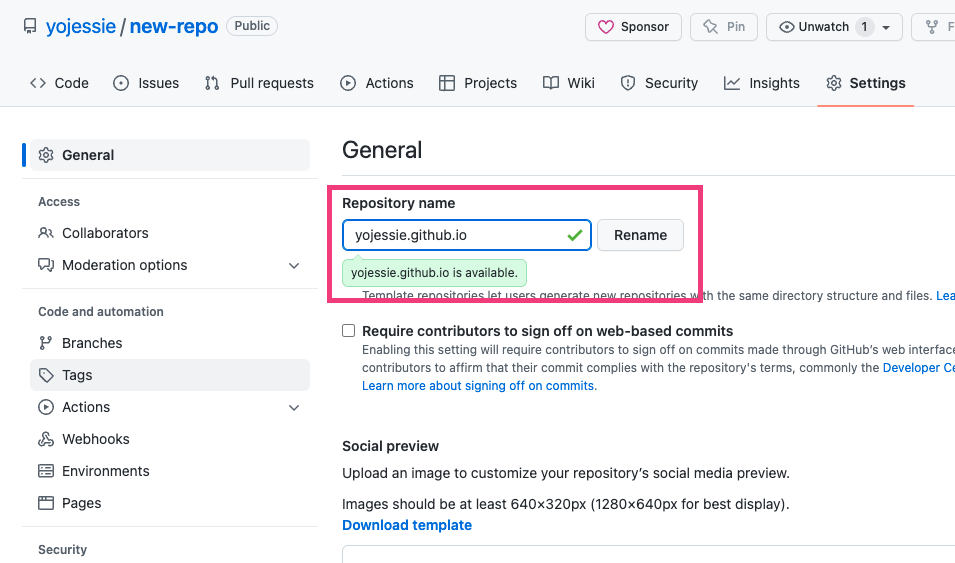Click the green checkmark in name field

(x=574, y=235)
